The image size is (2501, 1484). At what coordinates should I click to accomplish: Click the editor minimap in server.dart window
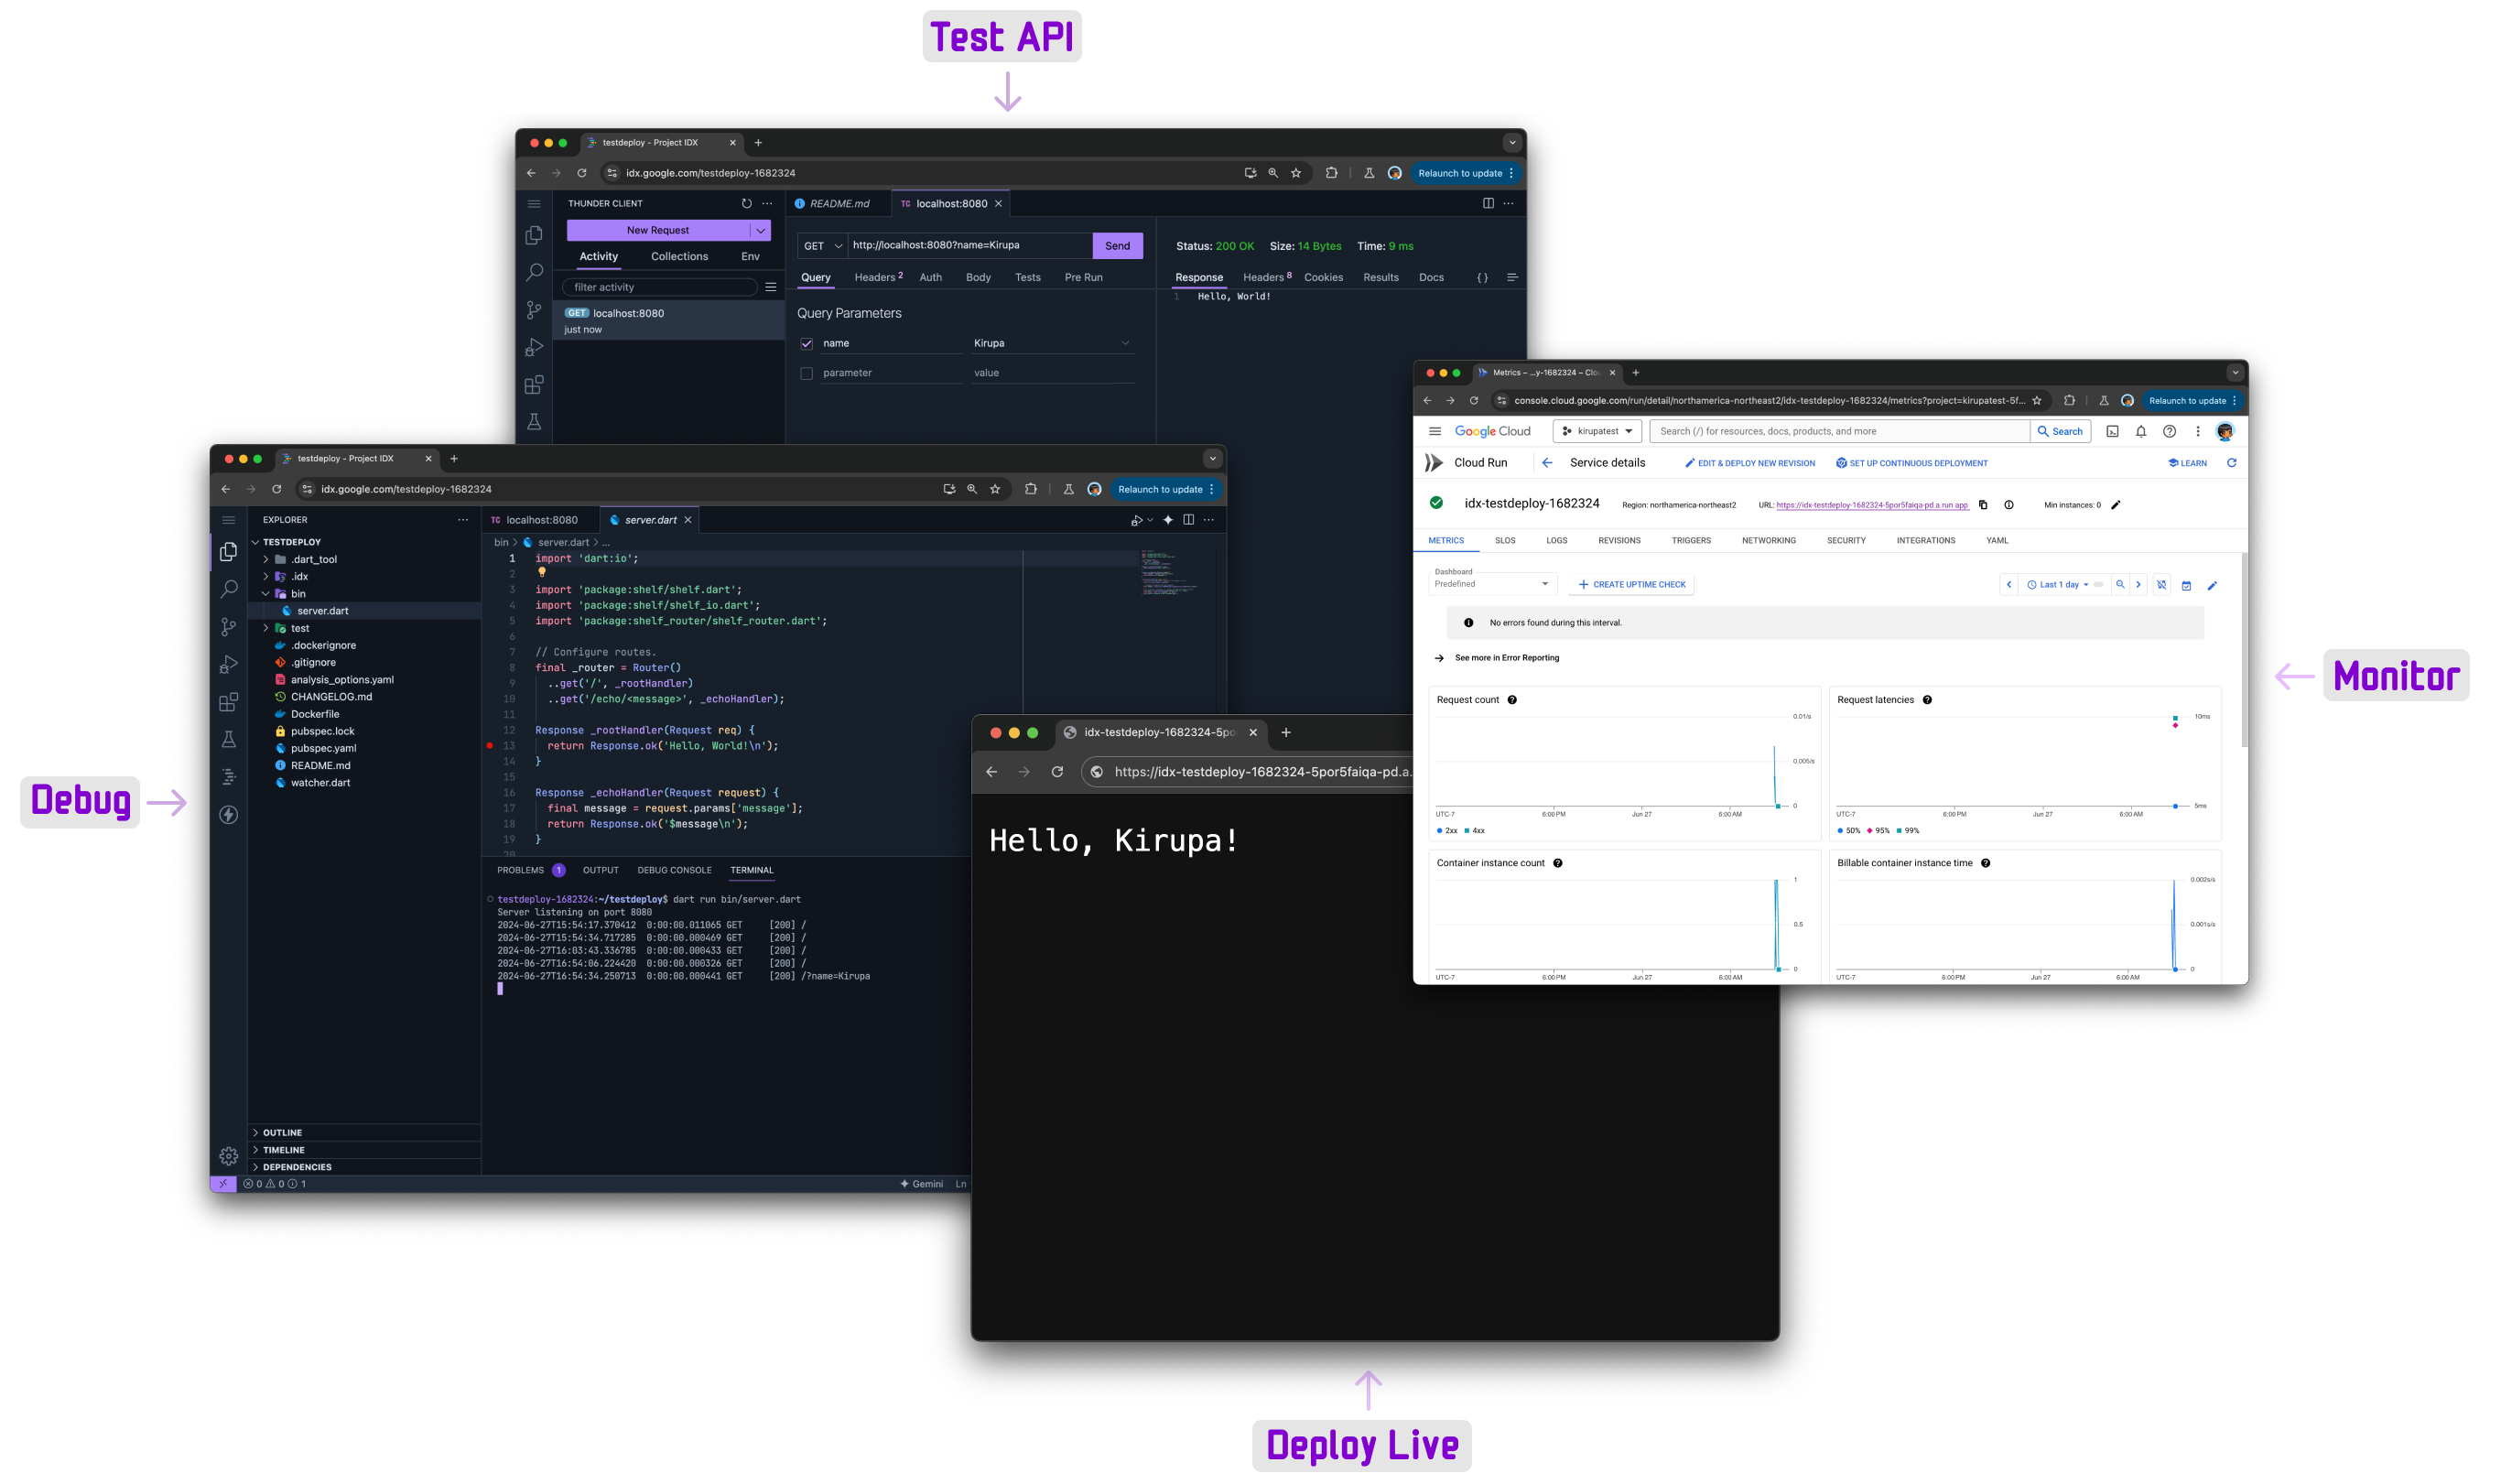tap(1168, 573)
